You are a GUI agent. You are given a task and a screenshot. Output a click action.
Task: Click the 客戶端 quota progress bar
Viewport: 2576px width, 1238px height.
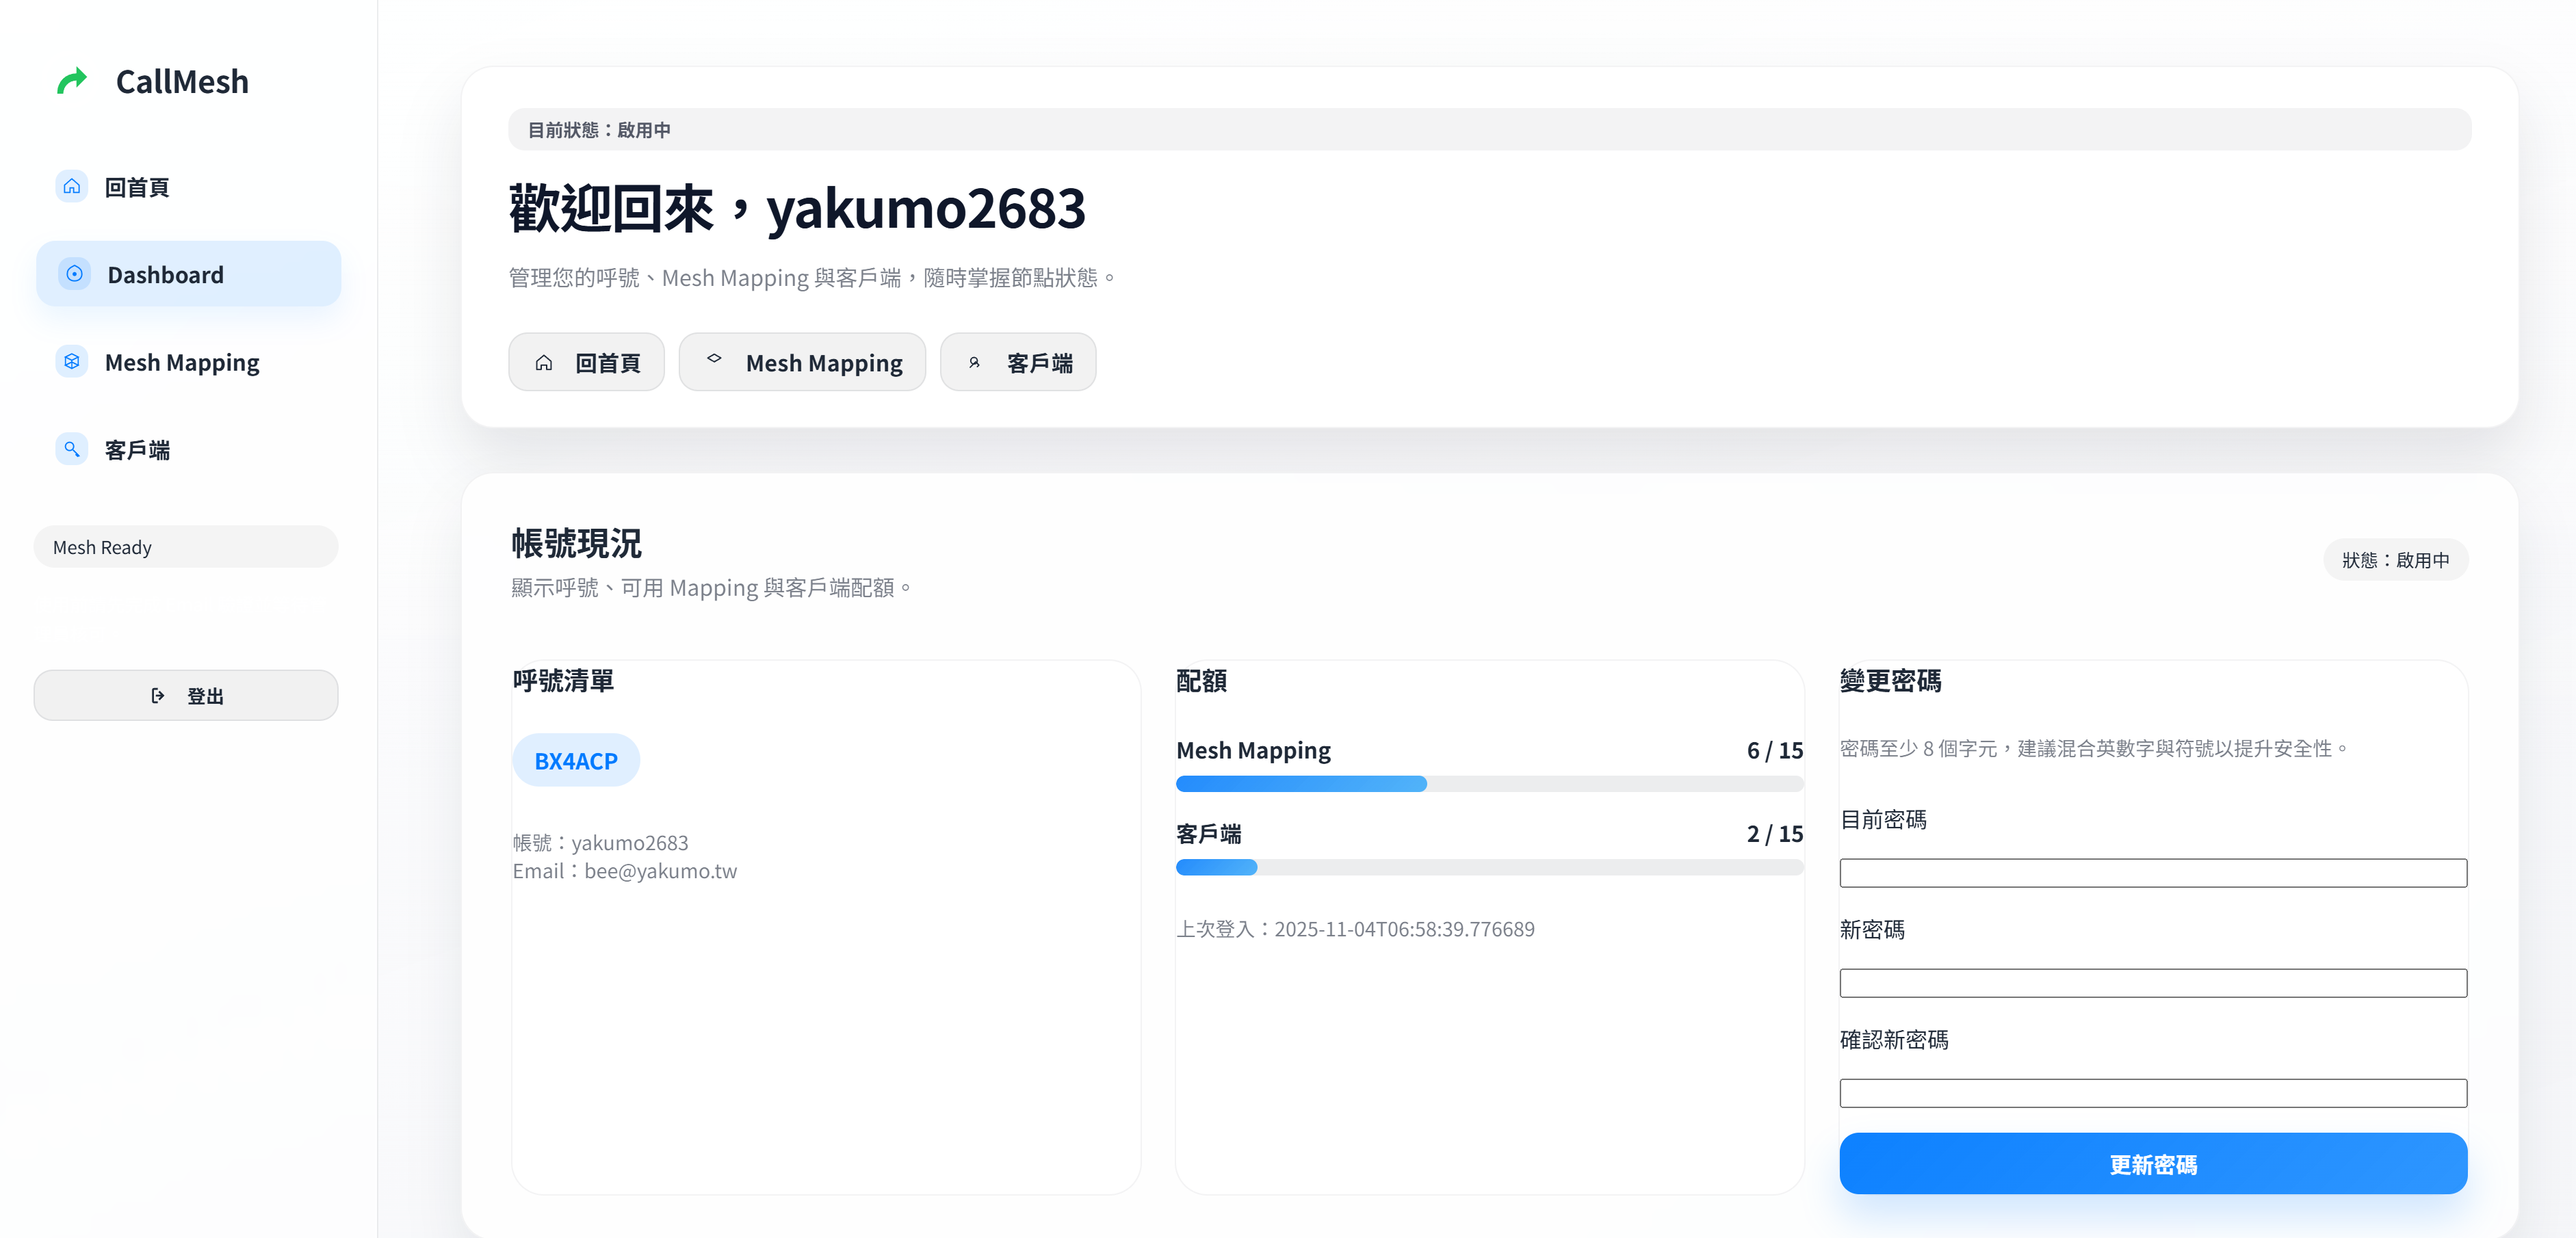coord(1489,868)
